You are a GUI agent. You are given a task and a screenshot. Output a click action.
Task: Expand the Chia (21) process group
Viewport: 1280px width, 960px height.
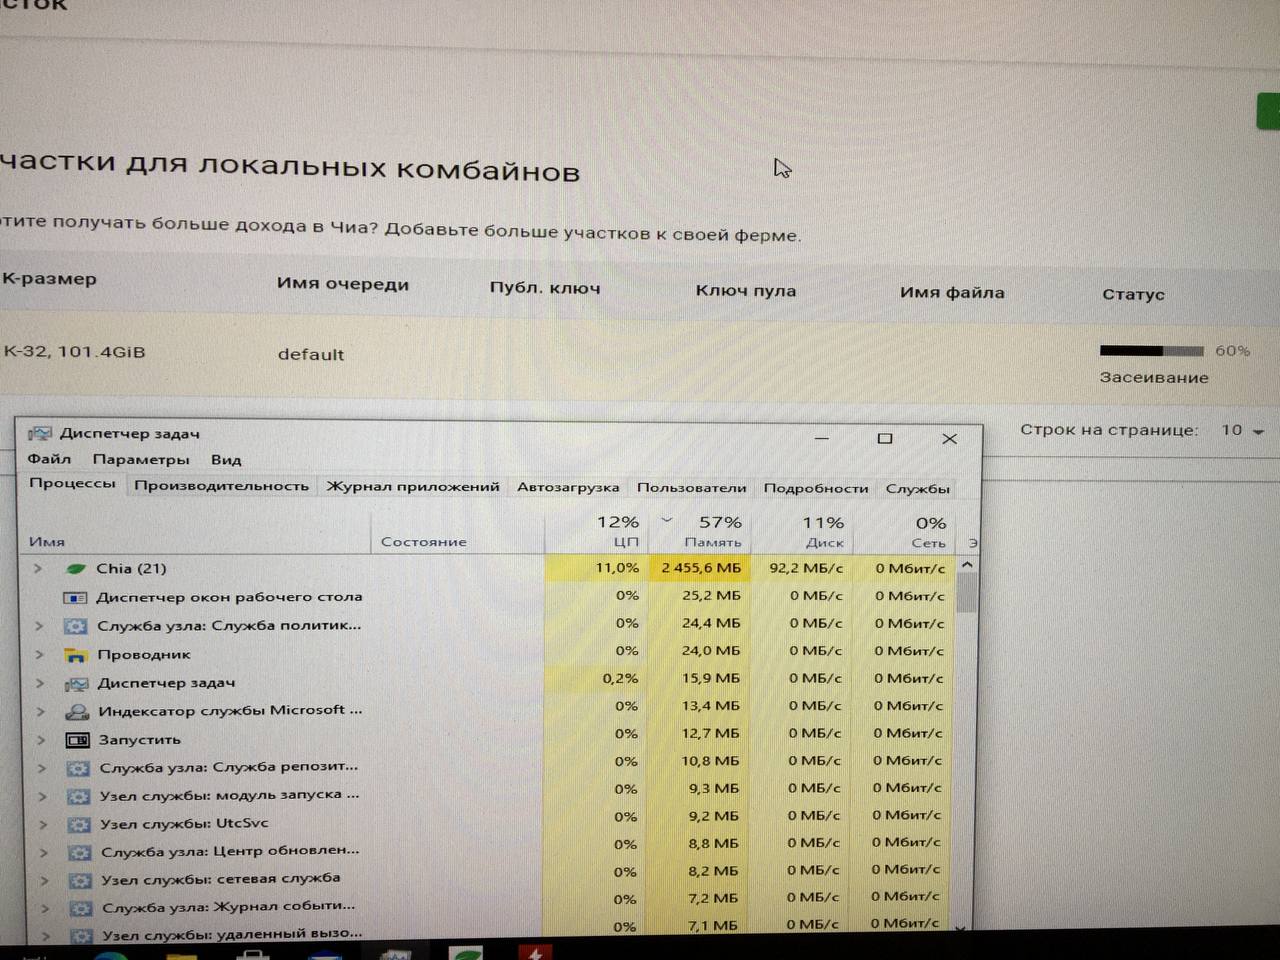tap(37, 568)
